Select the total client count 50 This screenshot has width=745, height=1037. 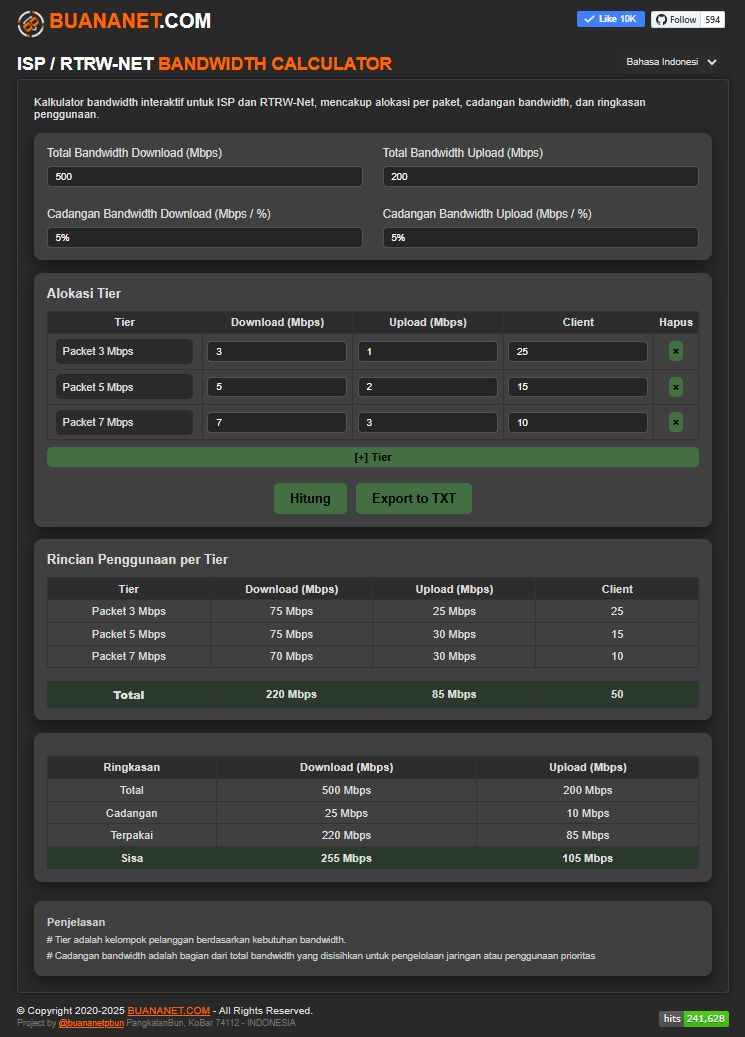(617, 694)
